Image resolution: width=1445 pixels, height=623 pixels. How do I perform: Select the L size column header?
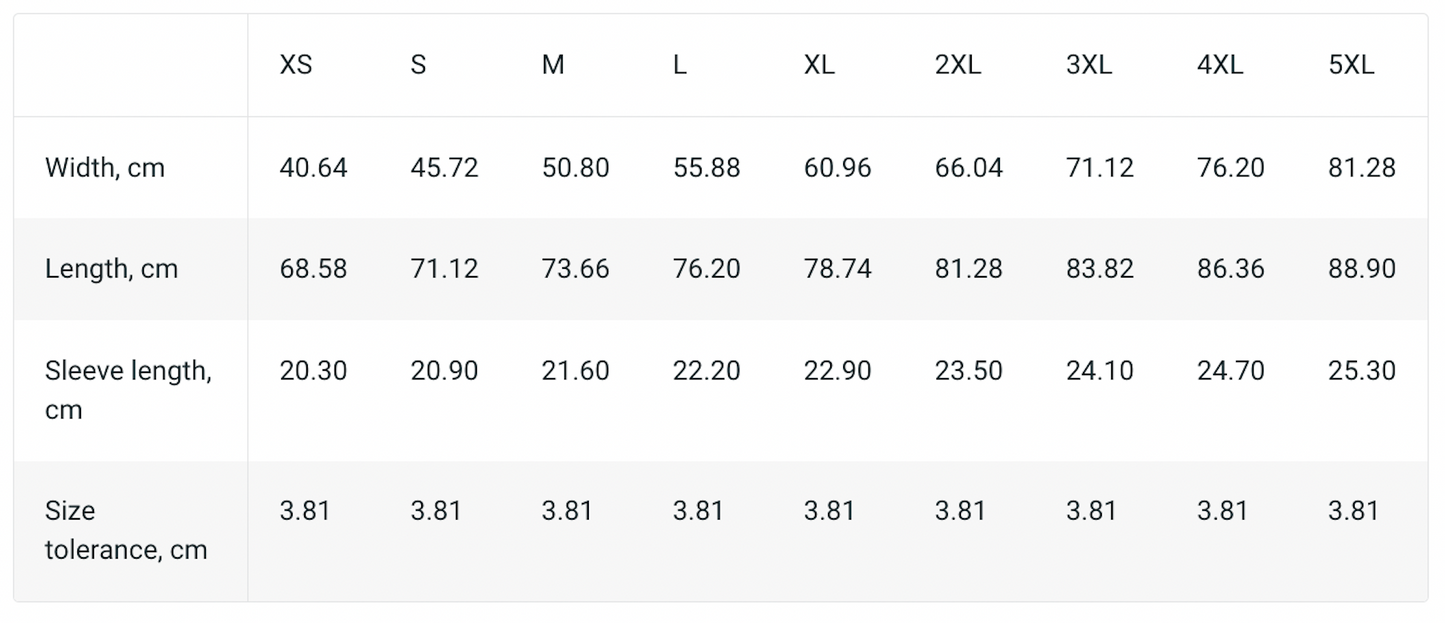point(680,65)
